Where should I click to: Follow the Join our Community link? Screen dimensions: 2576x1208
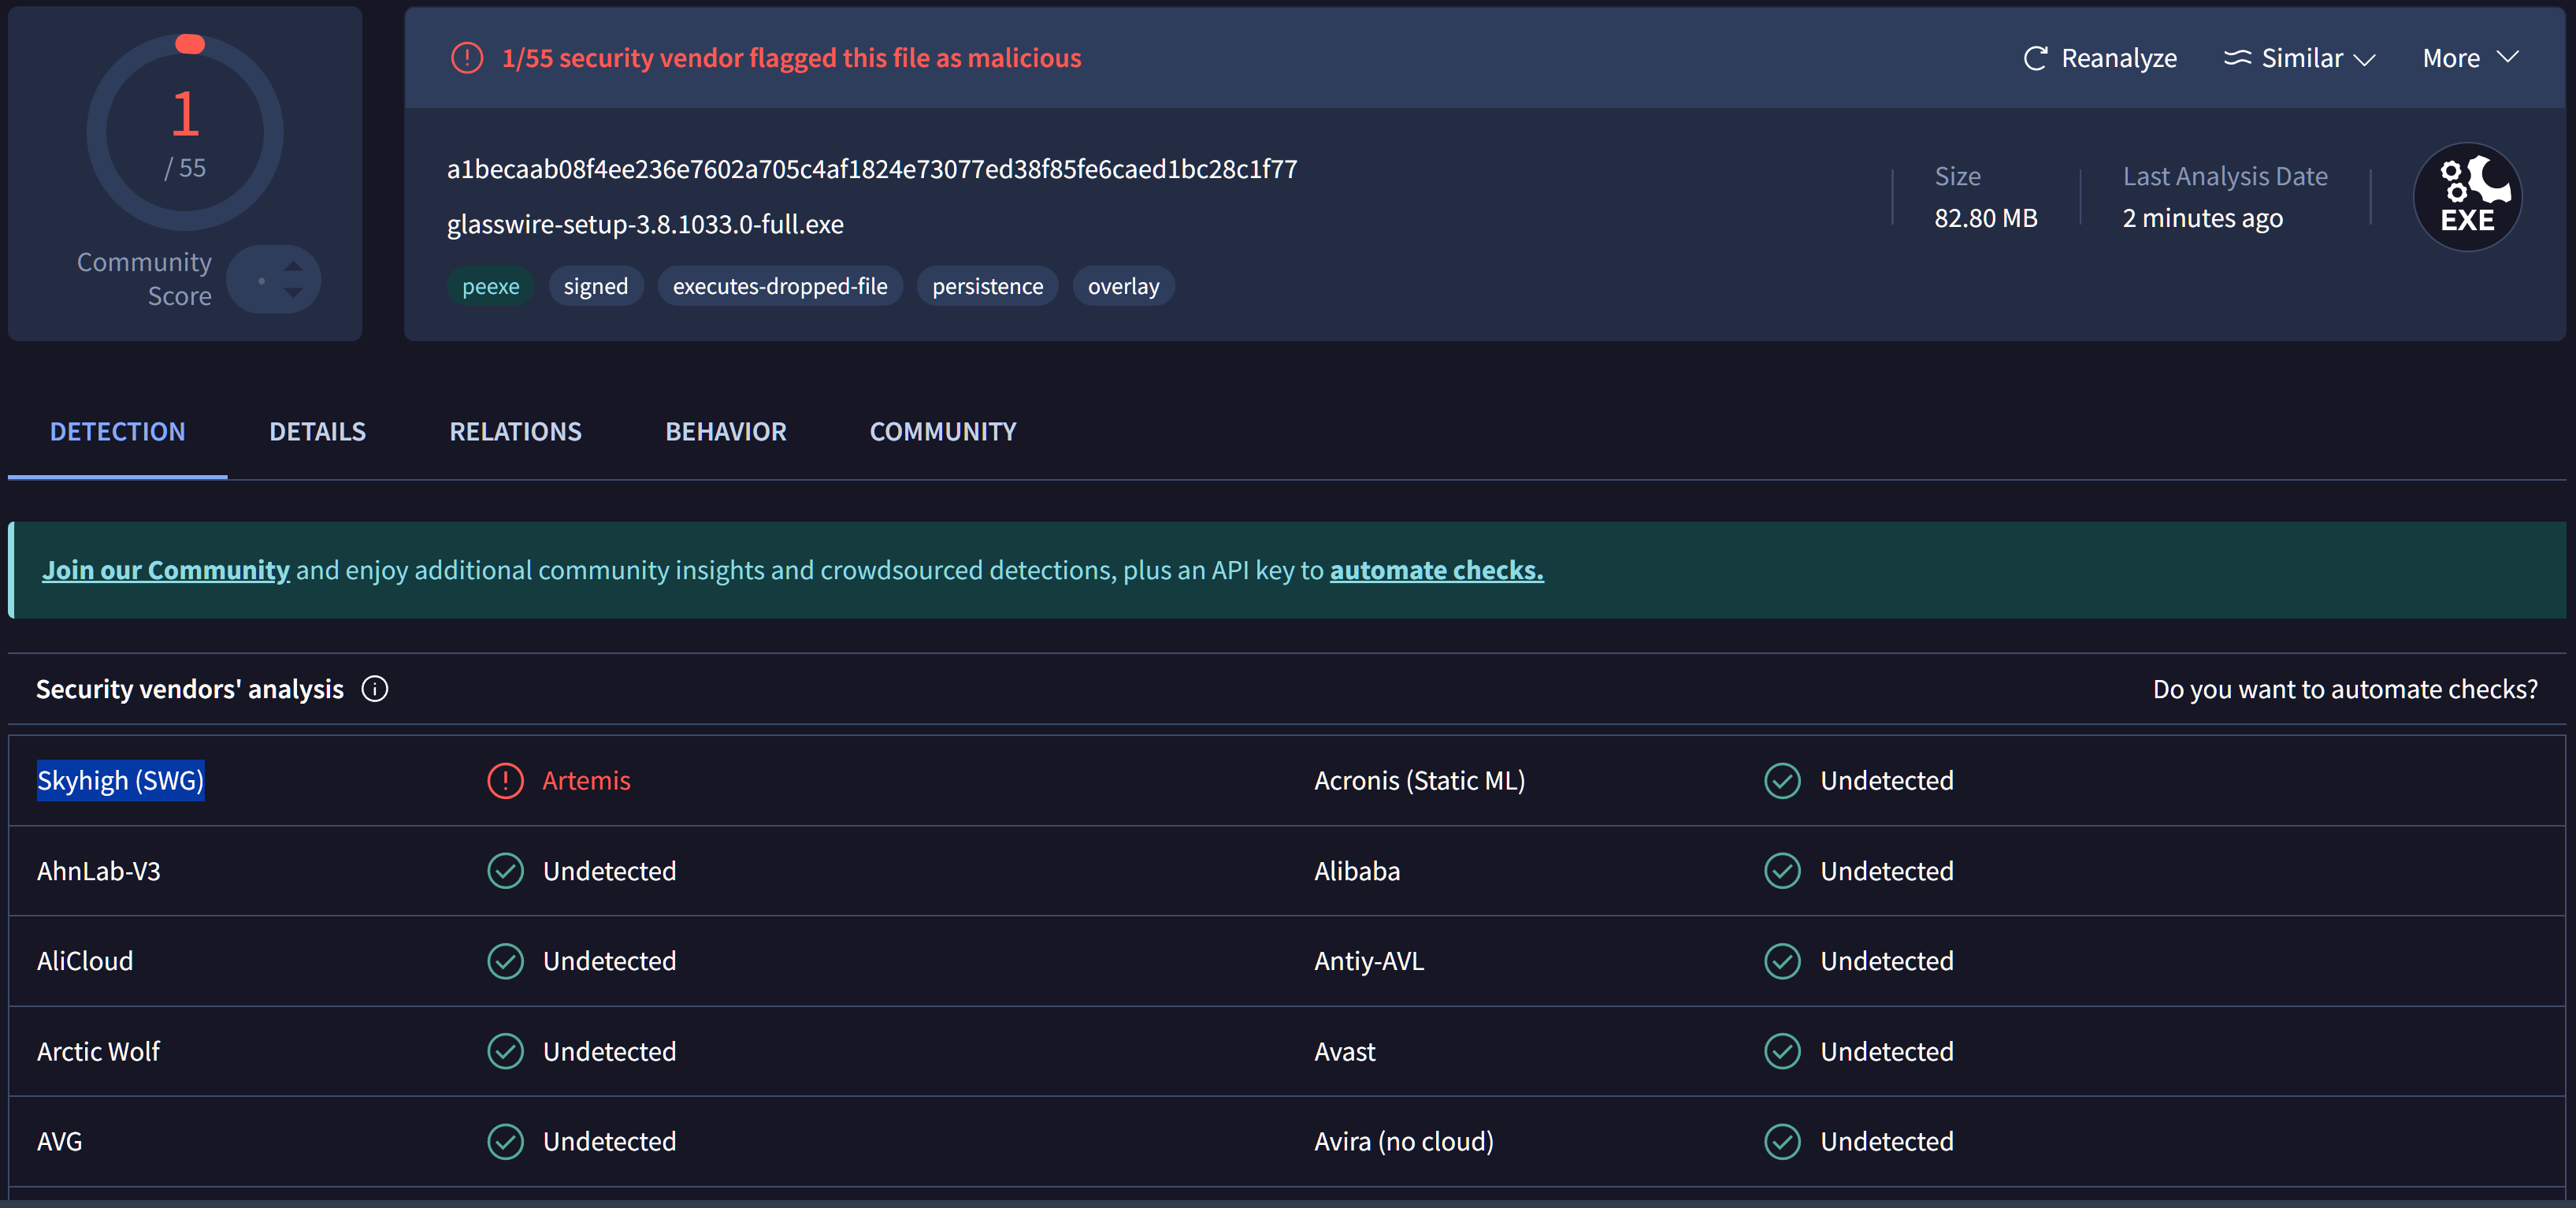point(166,570)
